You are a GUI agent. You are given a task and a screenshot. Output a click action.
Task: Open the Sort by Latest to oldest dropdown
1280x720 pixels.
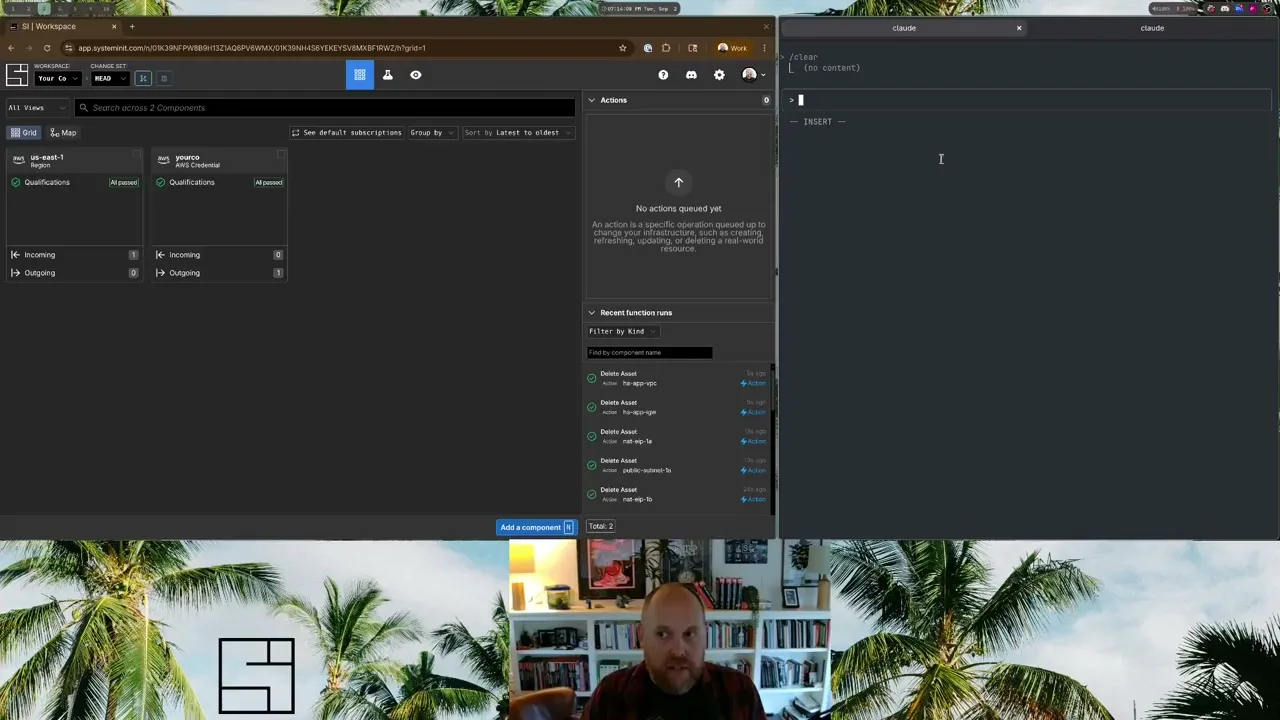(516, 133)
